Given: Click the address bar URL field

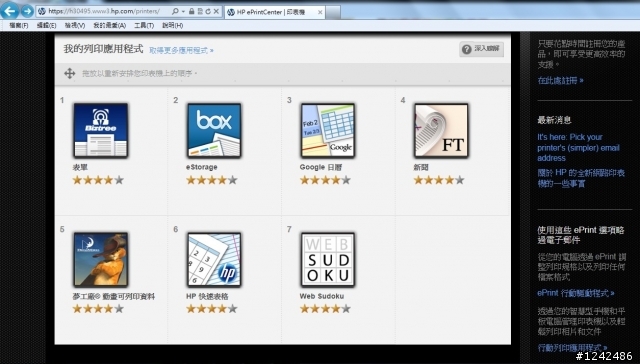Looking at the screenshot, I should click(104, 11).
